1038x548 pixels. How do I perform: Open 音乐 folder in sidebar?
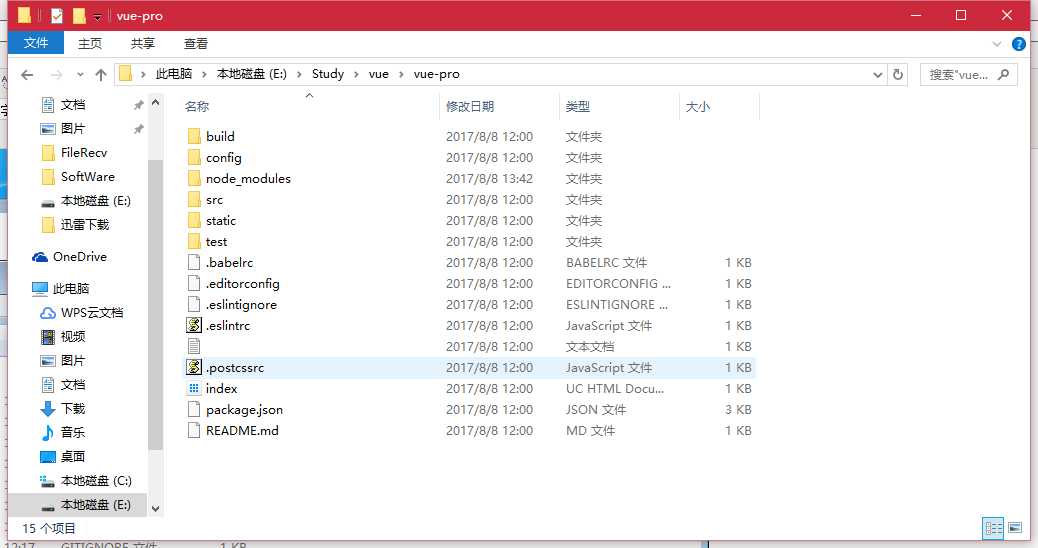(63, 432)
